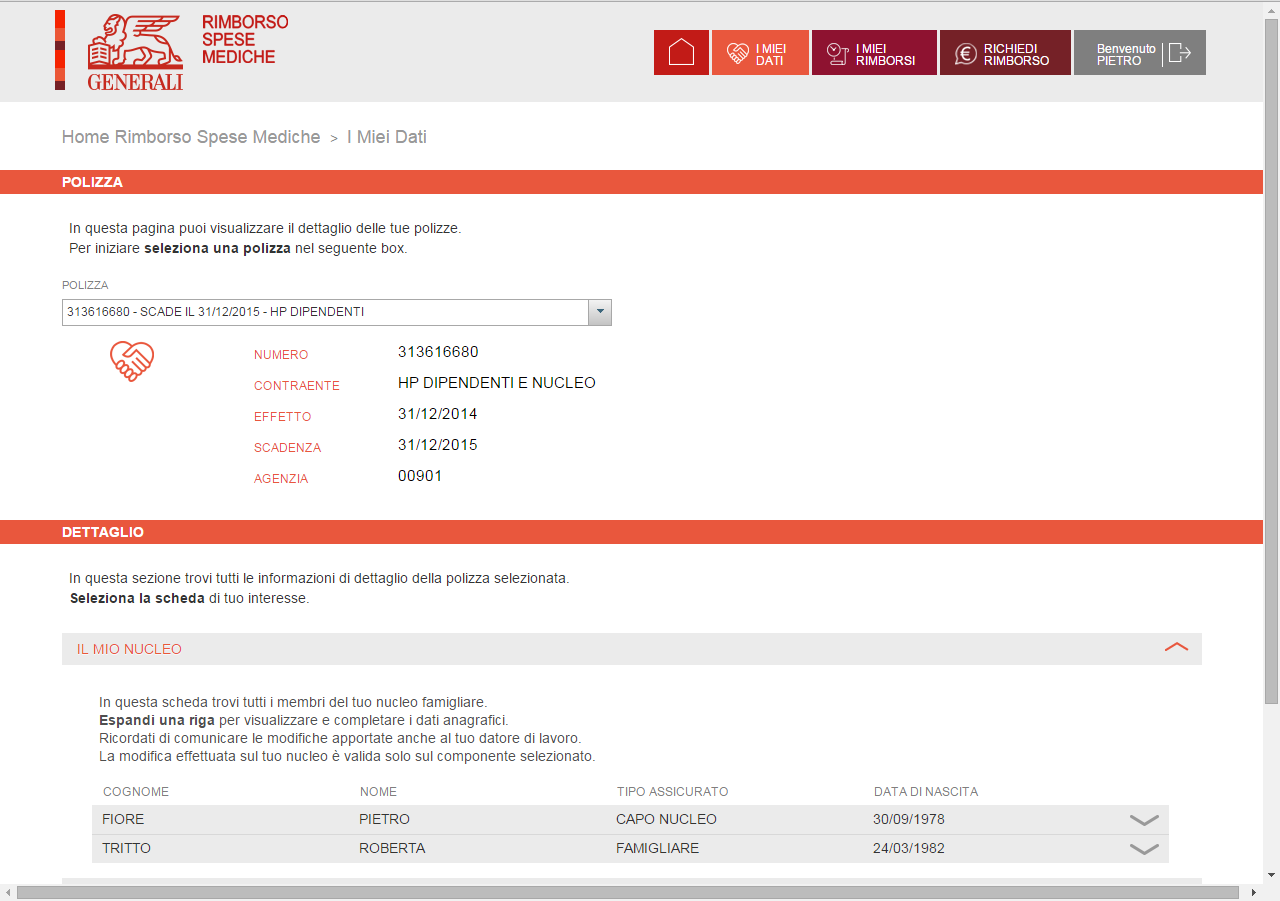This screenshot has width=1280, height=901.
Task: Click the scroll left arrow at bottom
Action: pos(8,892)
